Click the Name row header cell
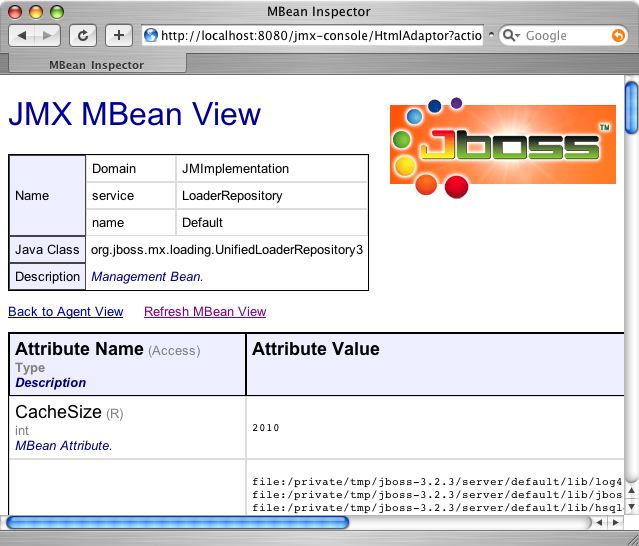The image size is (639, 546). (47, 196)
